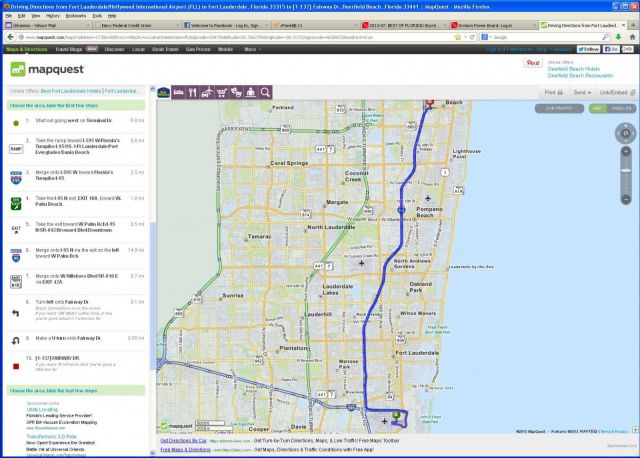Collapse the directions panel arrow

152,89
